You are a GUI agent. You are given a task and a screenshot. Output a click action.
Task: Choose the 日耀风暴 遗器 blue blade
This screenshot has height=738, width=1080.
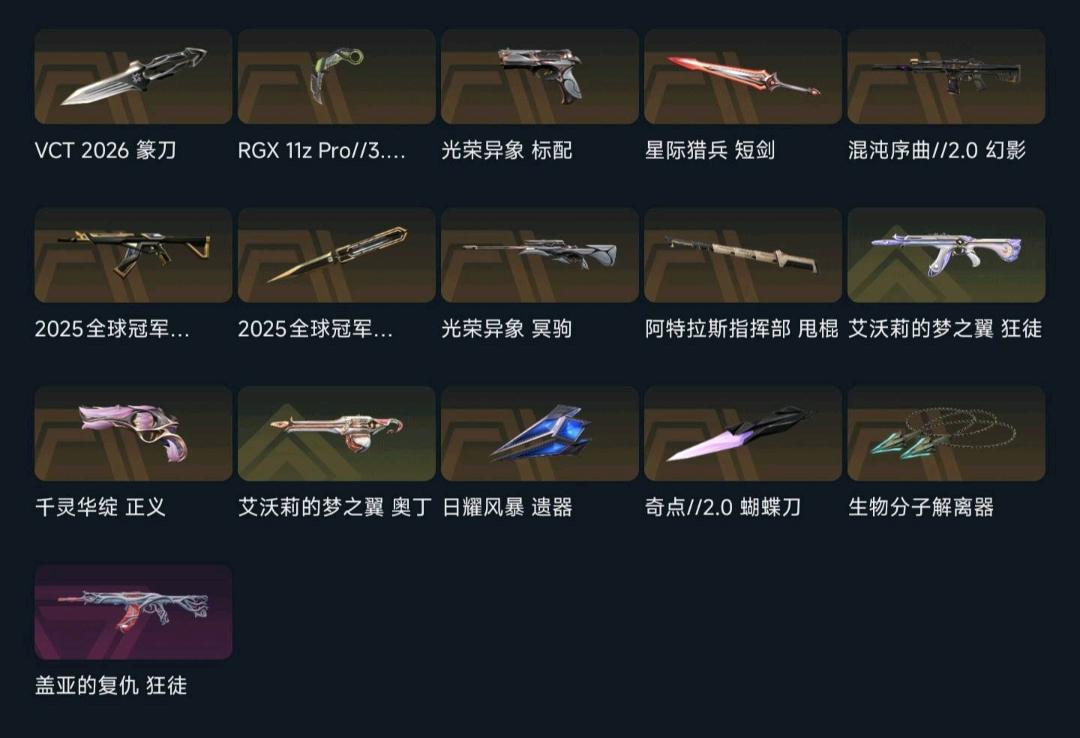point(539,433)
